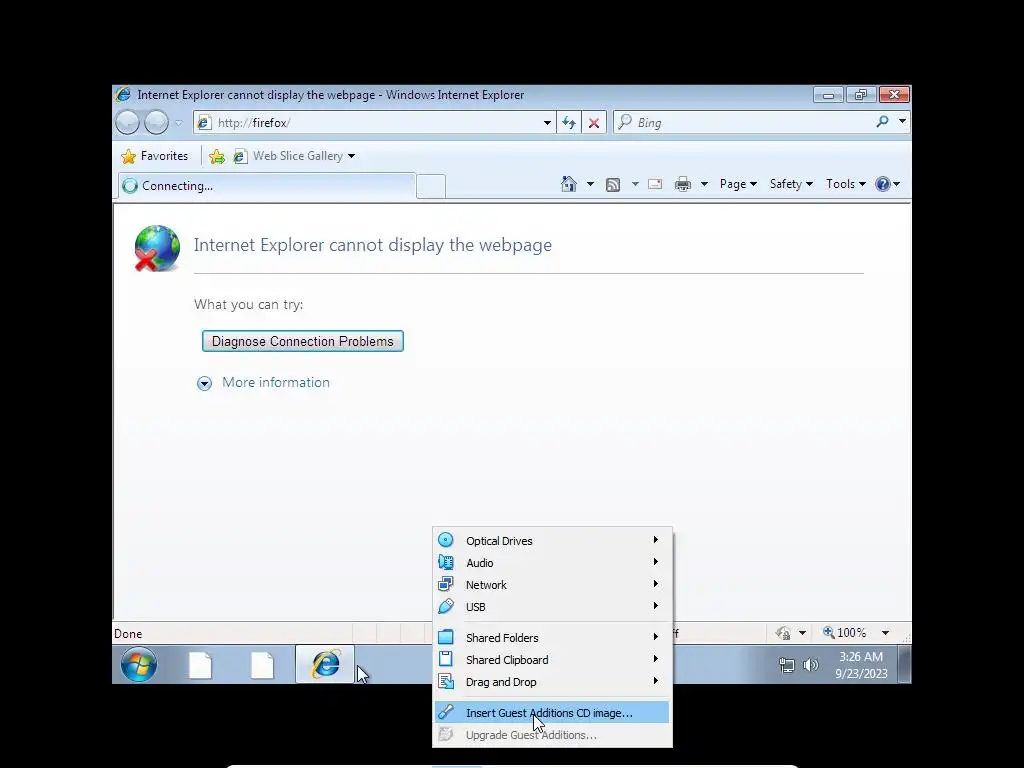Click the volume speaker tray icon
The height and width of the screenshot is (768, 1024).
(810, 665)
